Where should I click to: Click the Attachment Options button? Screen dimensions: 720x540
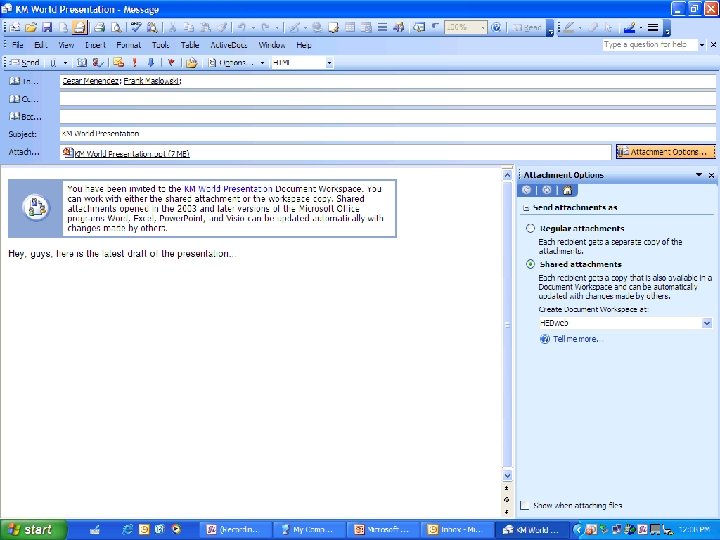665,152
